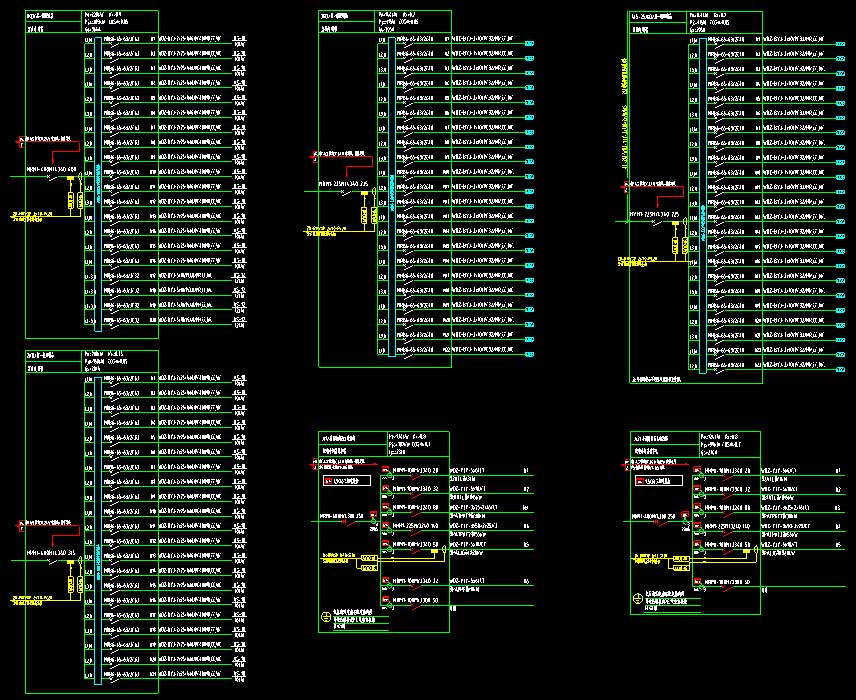Click title cell of bottom-left panel header

[x=54, y=355]
